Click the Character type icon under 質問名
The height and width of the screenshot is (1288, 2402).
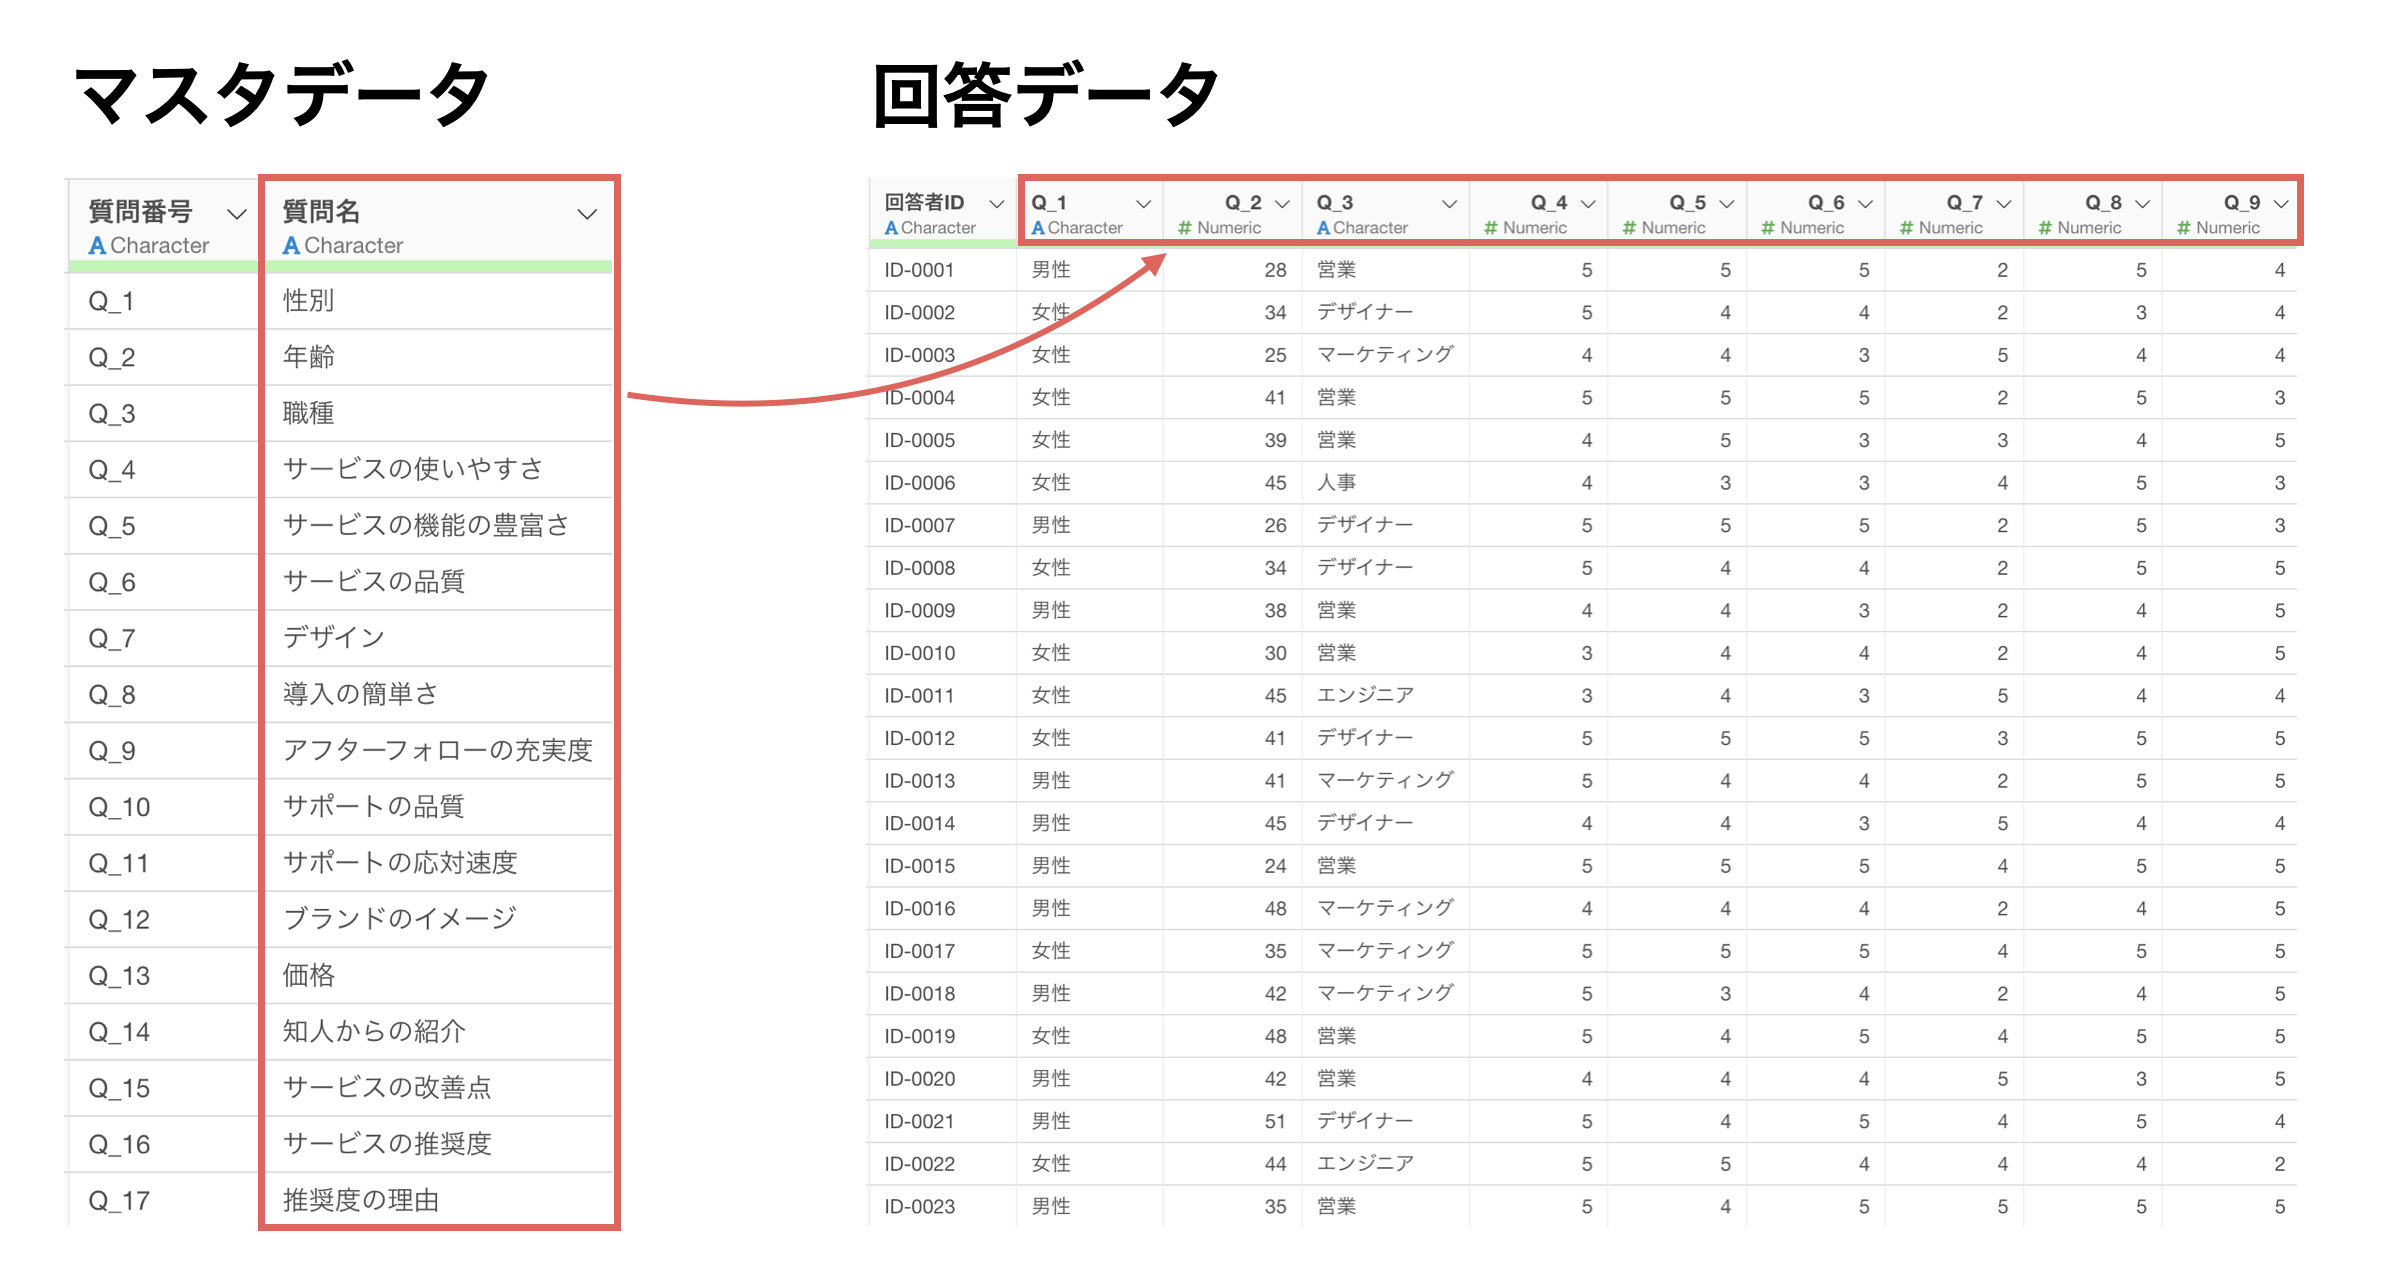coord(291,246)
